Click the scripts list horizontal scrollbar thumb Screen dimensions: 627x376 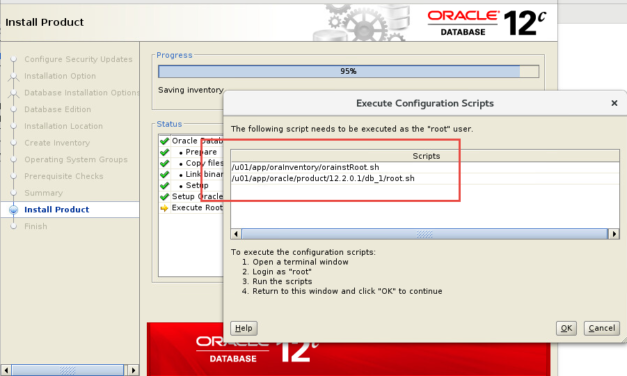tap(424, 234)
